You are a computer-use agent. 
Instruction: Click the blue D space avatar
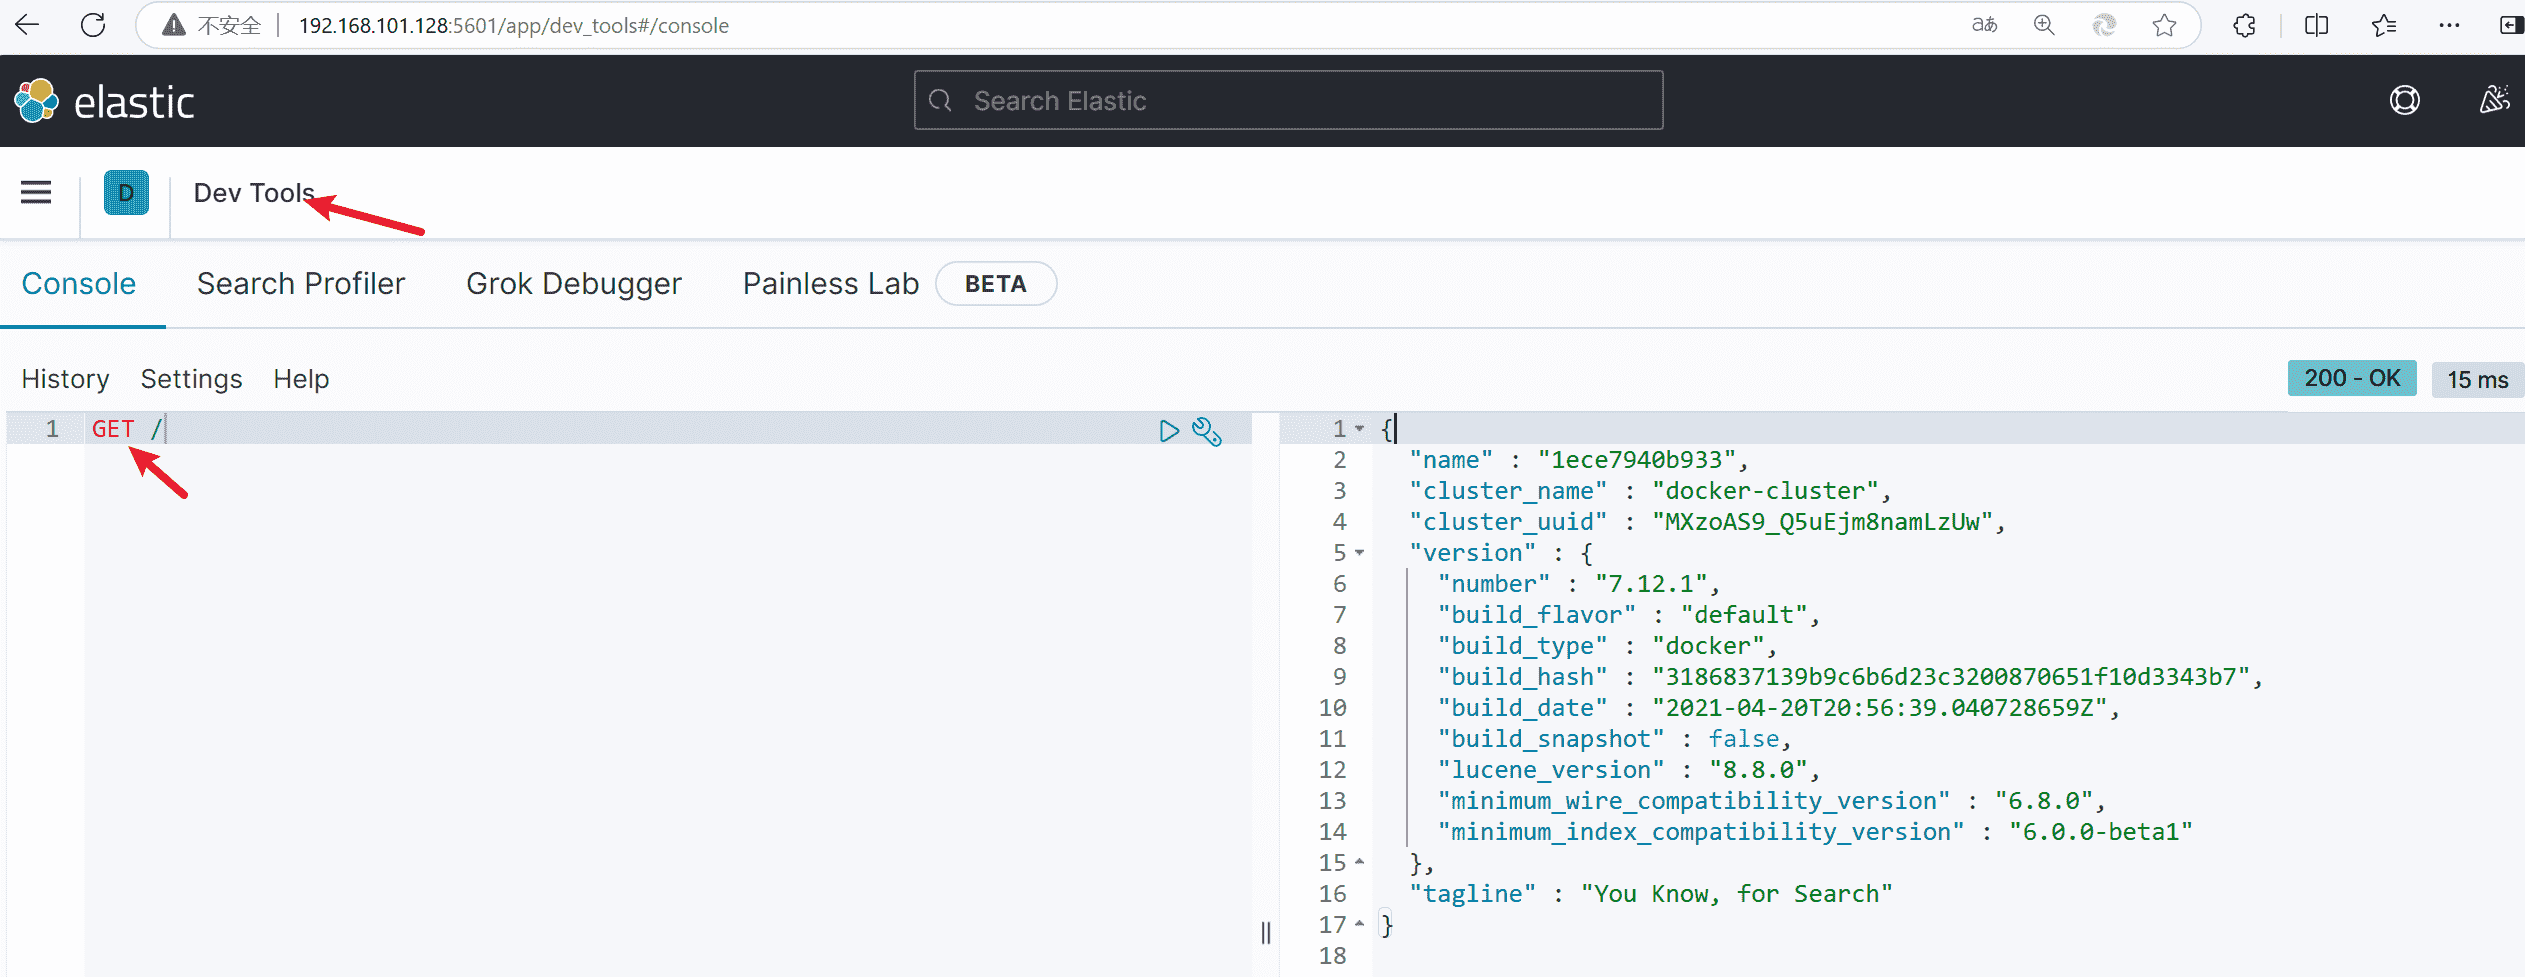126,192
